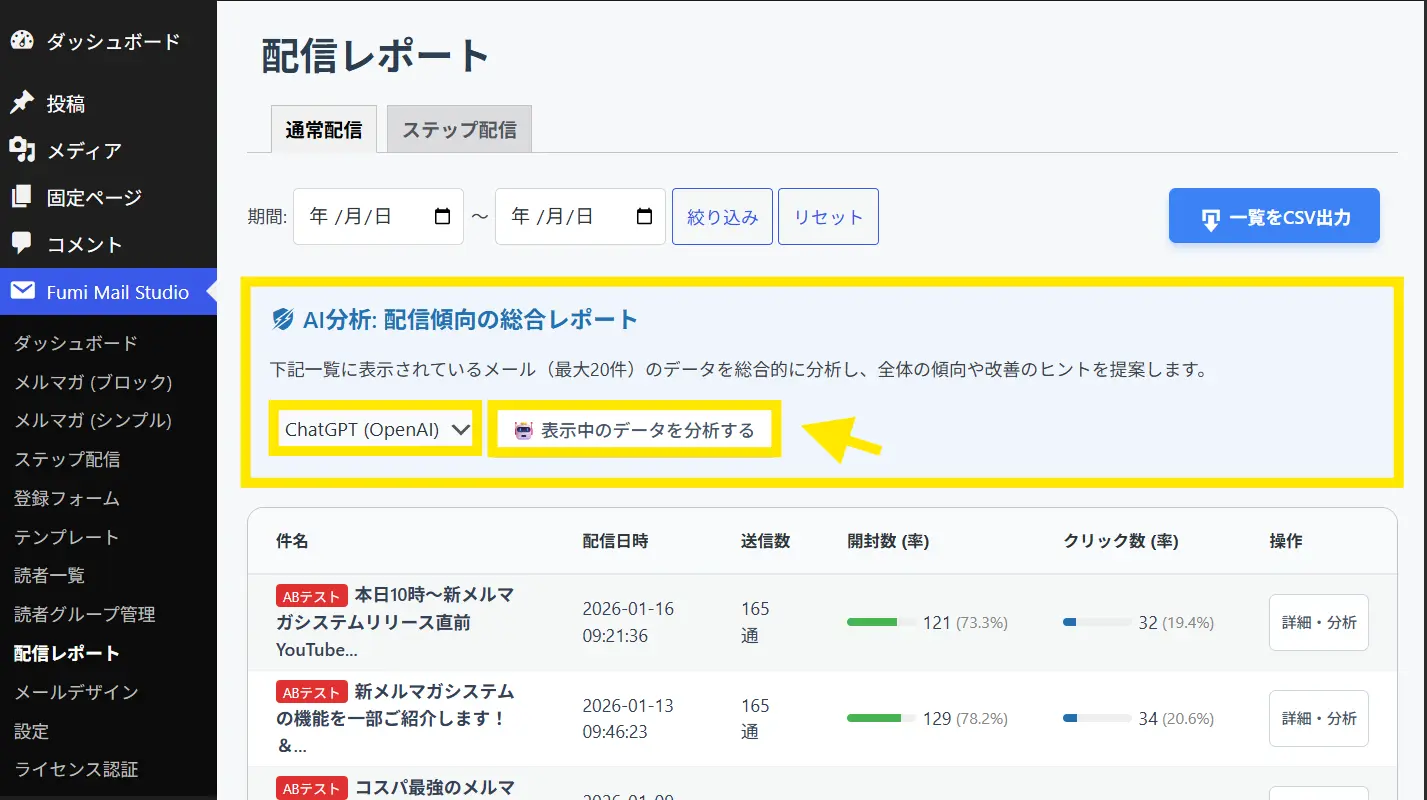The width and height of the screenshot is (1427, 800).
Task: Switch to the ステップ配信 tab
Action: pos(459,129)
